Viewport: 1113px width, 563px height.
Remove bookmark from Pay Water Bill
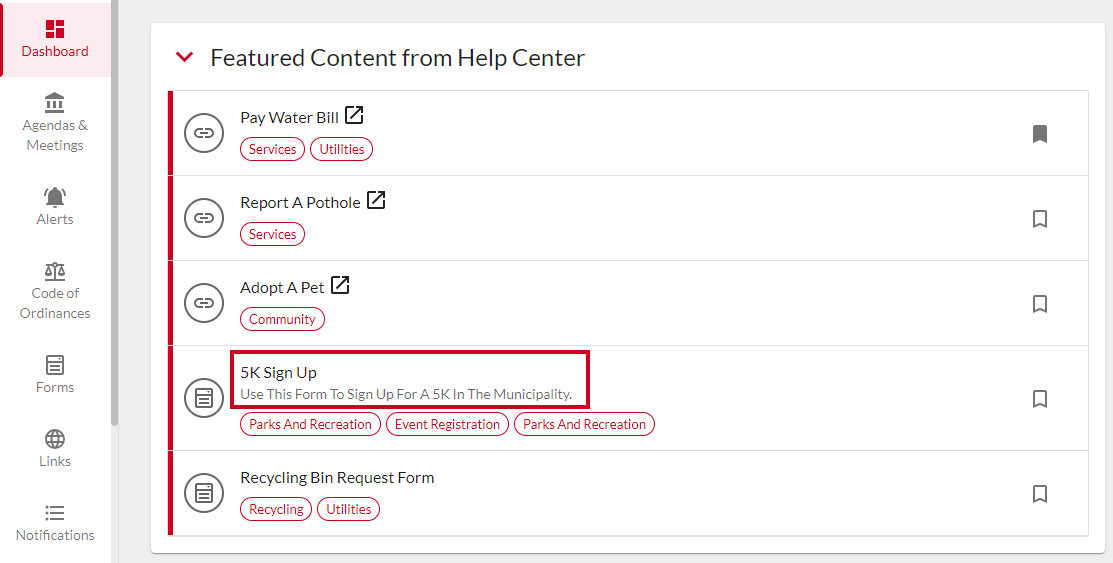(x=1040, y=133)
